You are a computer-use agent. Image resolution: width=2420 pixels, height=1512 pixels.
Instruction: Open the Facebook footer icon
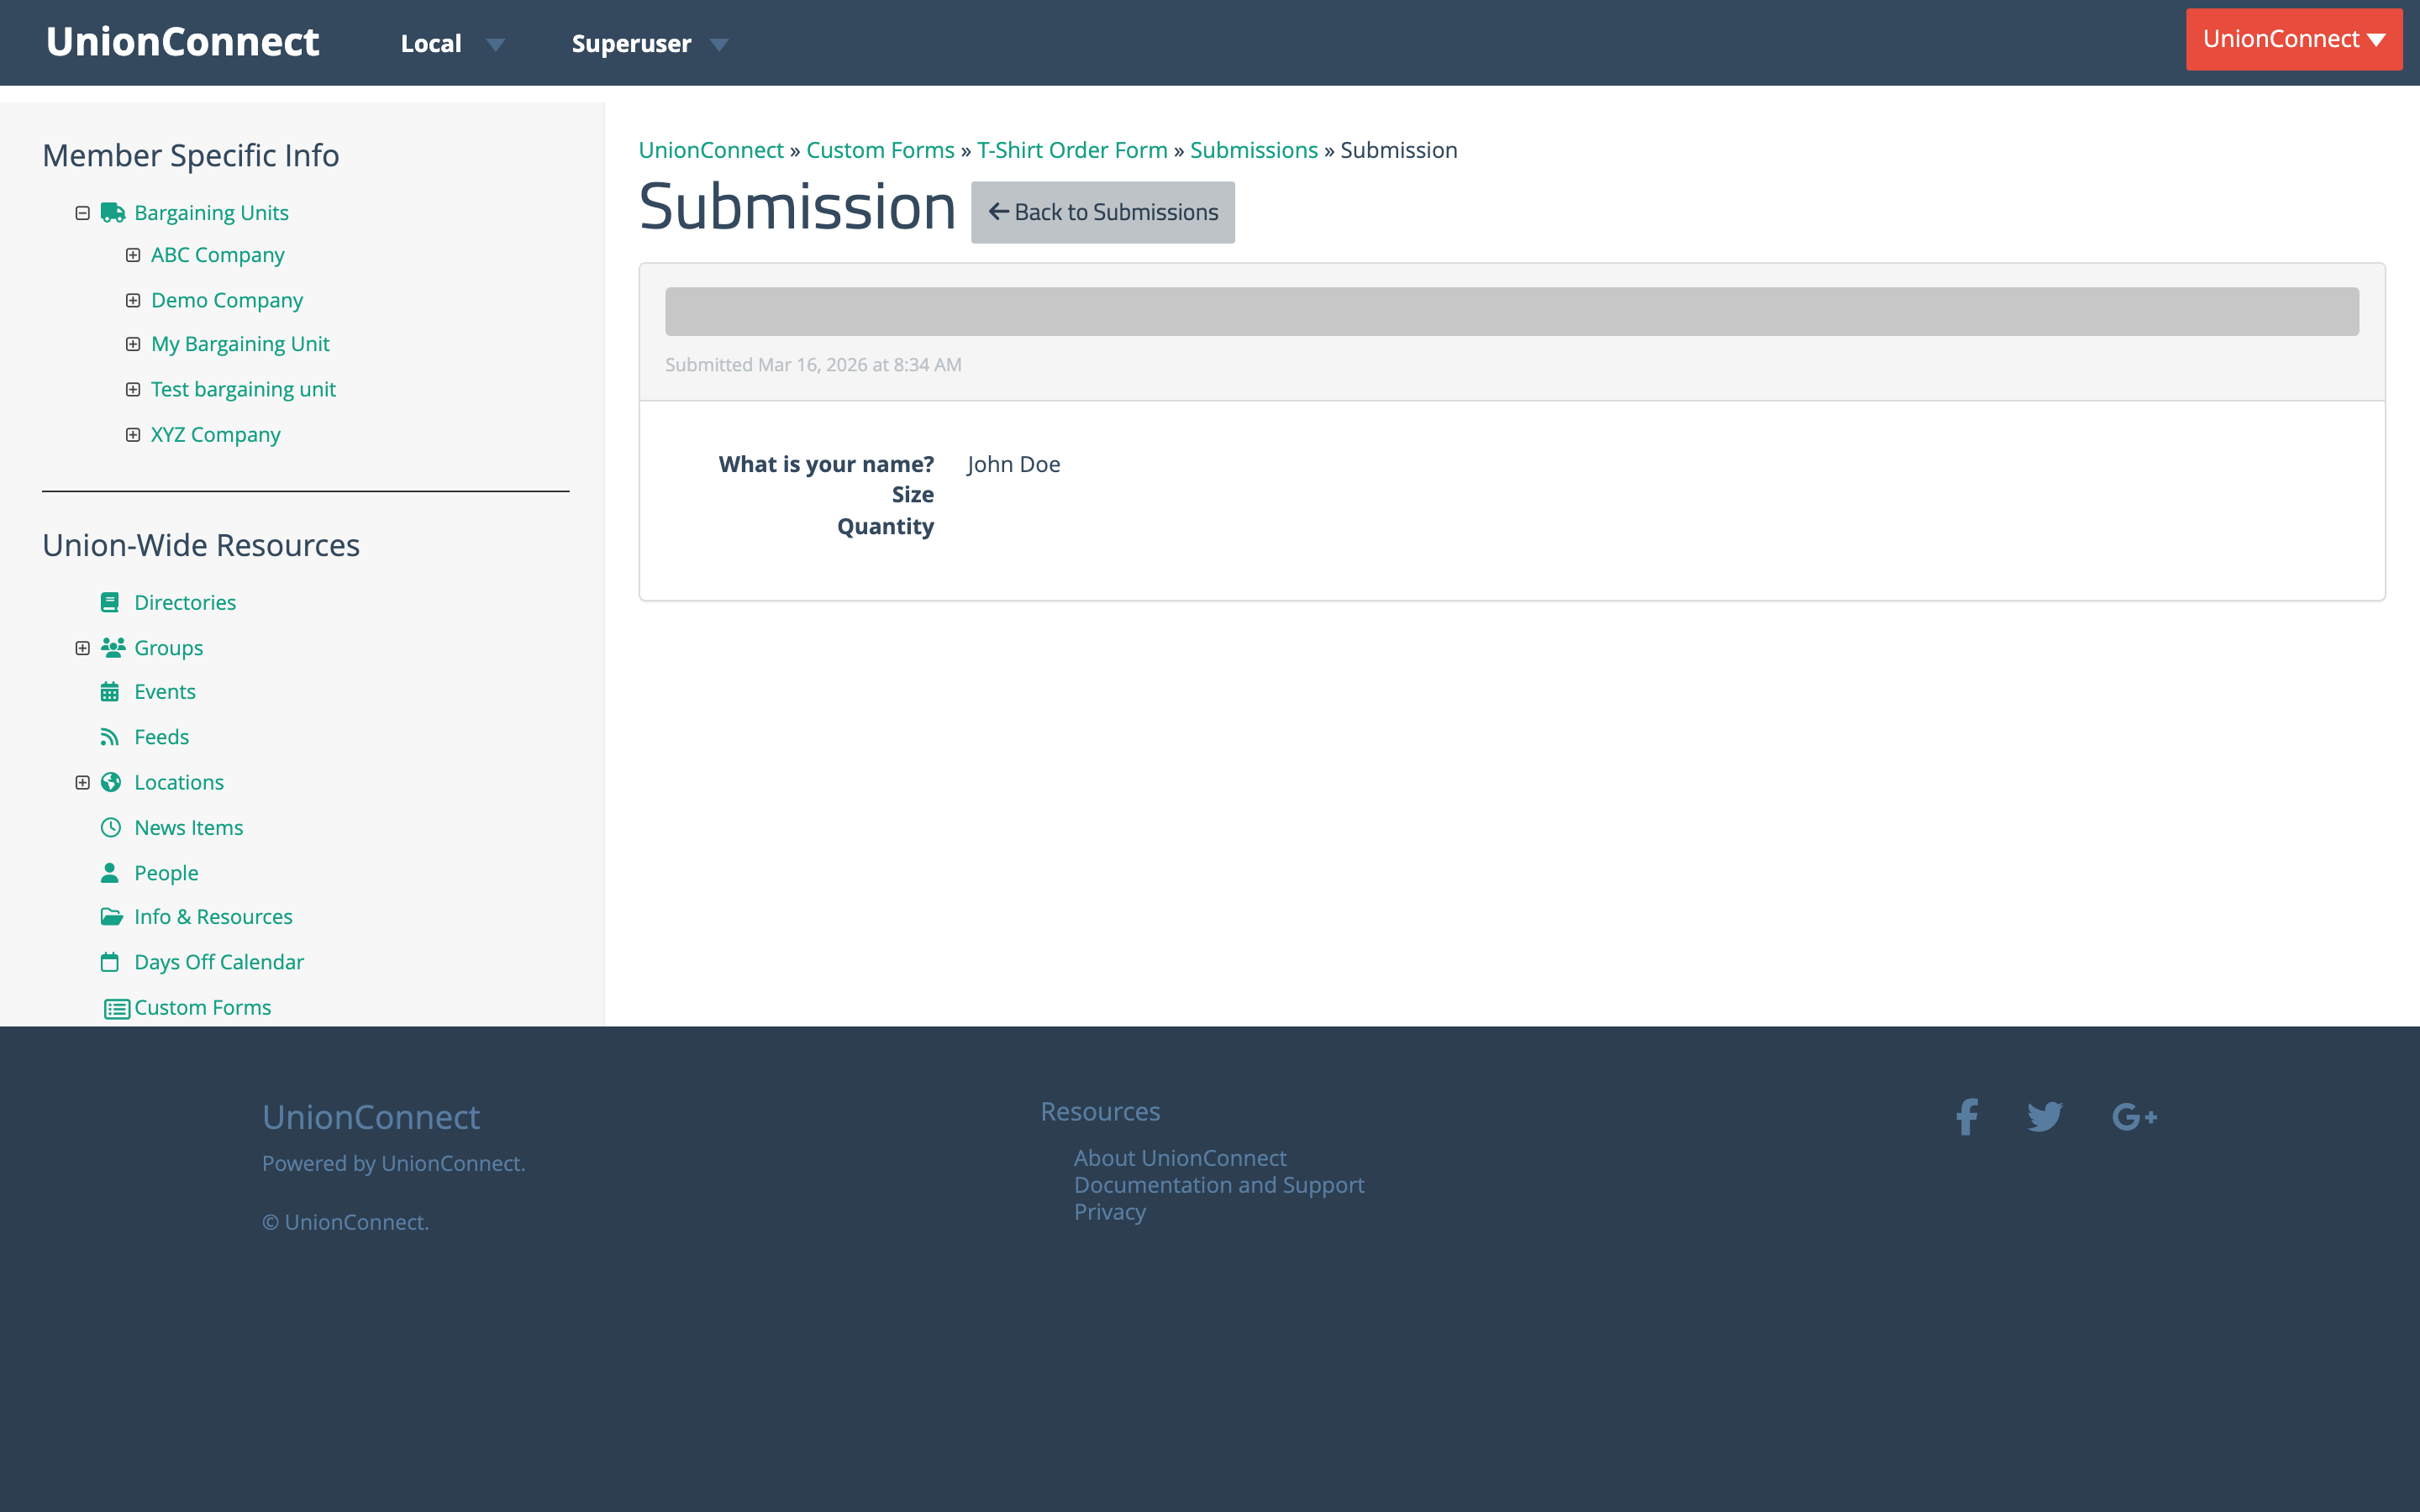point(1967,1117)
